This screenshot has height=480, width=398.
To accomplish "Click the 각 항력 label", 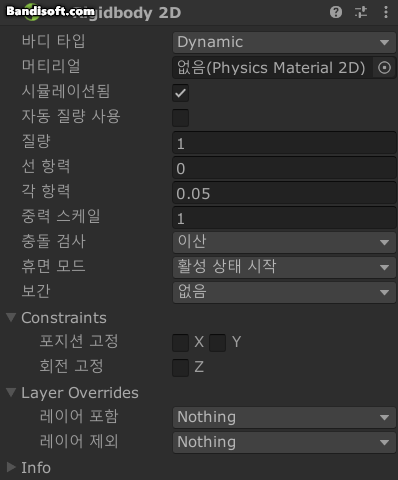I will tap(46, 191).
